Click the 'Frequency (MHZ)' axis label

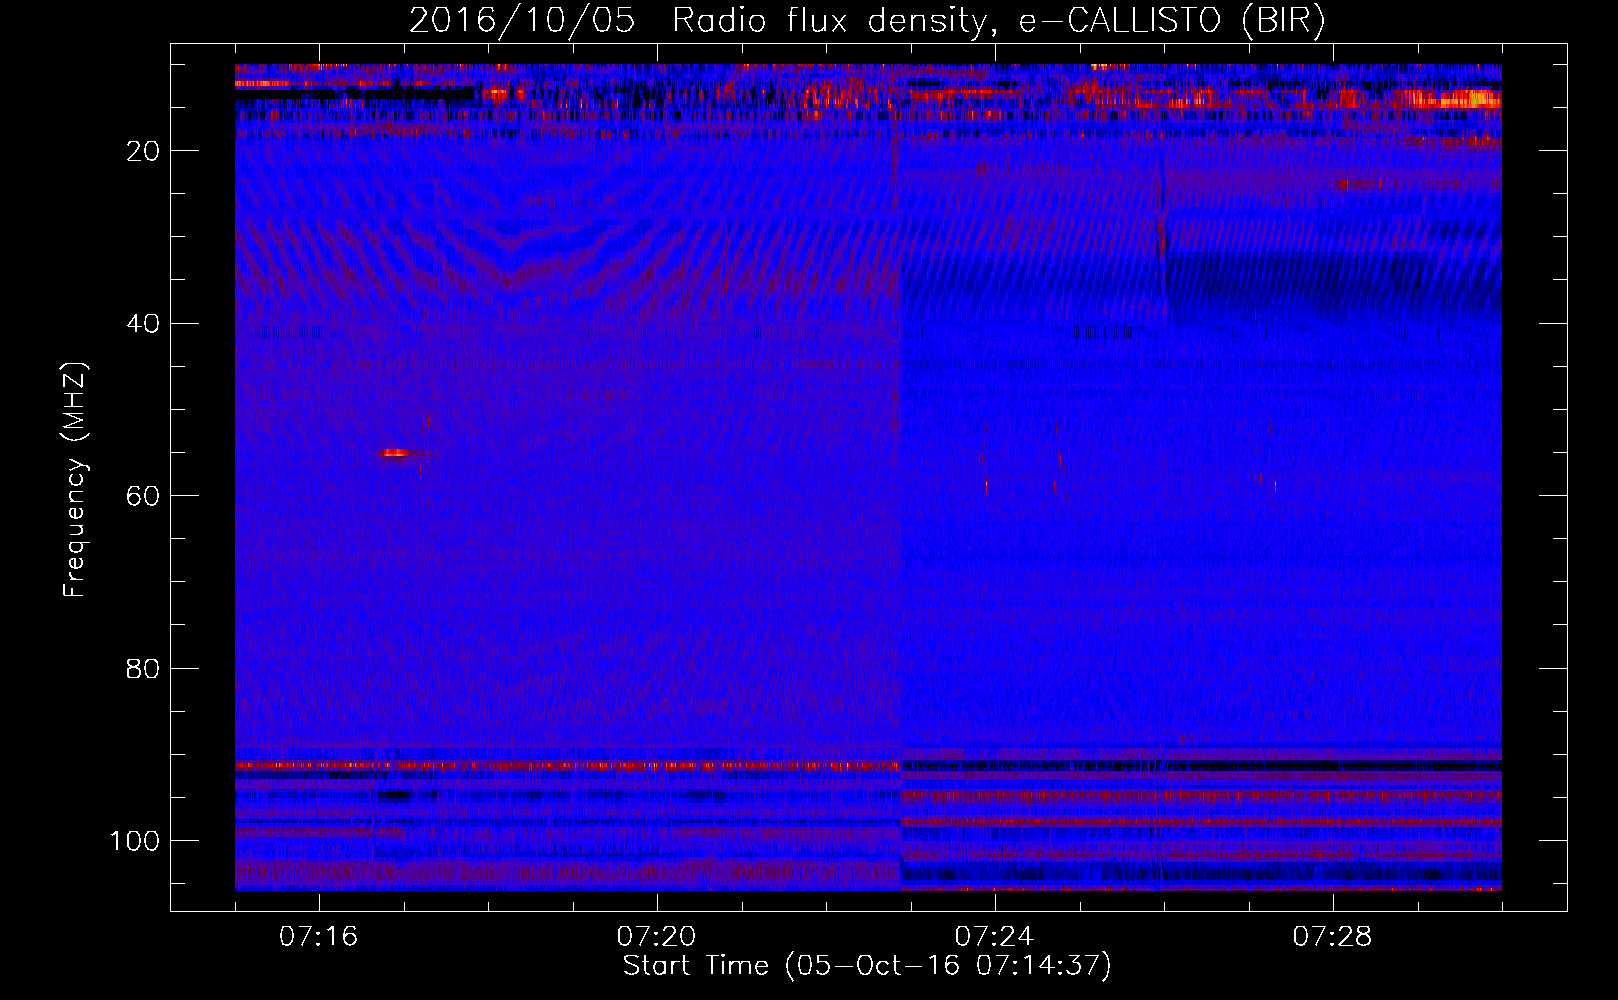pos(75,479)
